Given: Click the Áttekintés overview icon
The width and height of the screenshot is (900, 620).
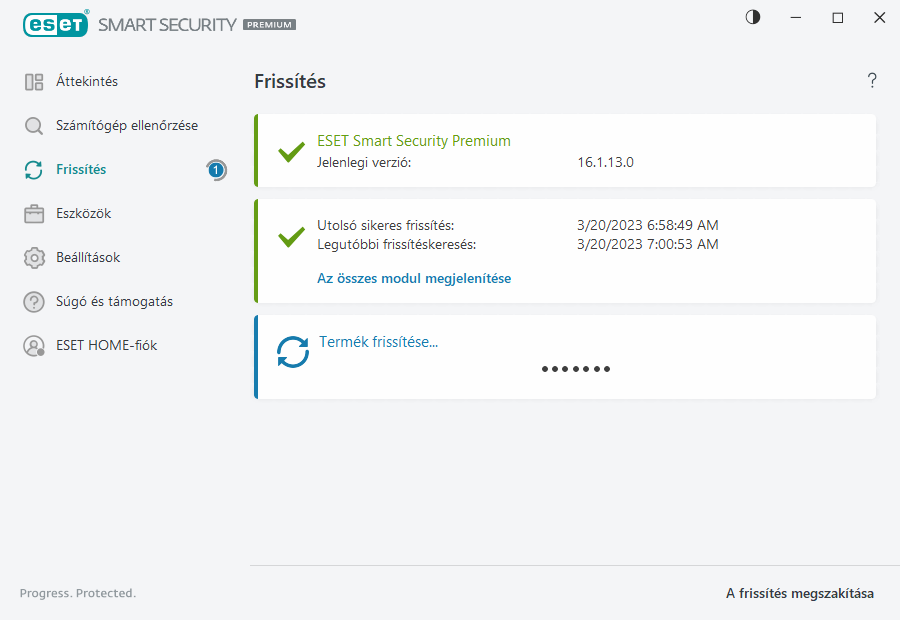Looking at the screenshot, I should pyautogui.click(x=34, y=82).
